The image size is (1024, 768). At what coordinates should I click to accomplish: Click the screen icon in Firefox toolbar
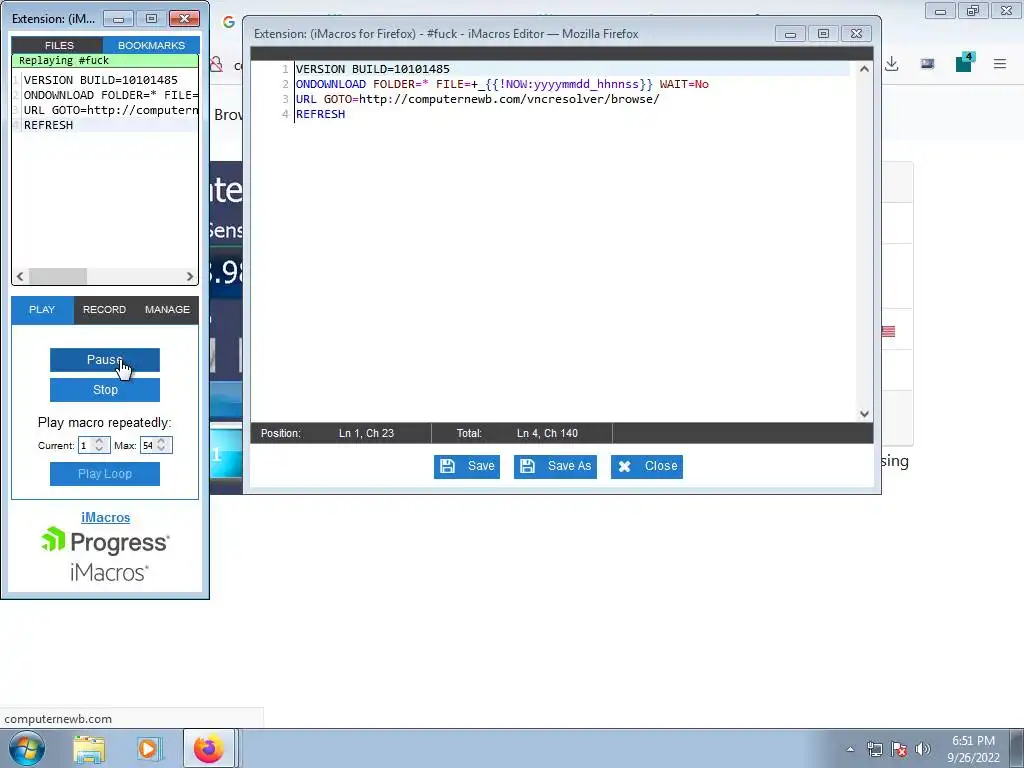pyautogui.click(x=927, y=64)
